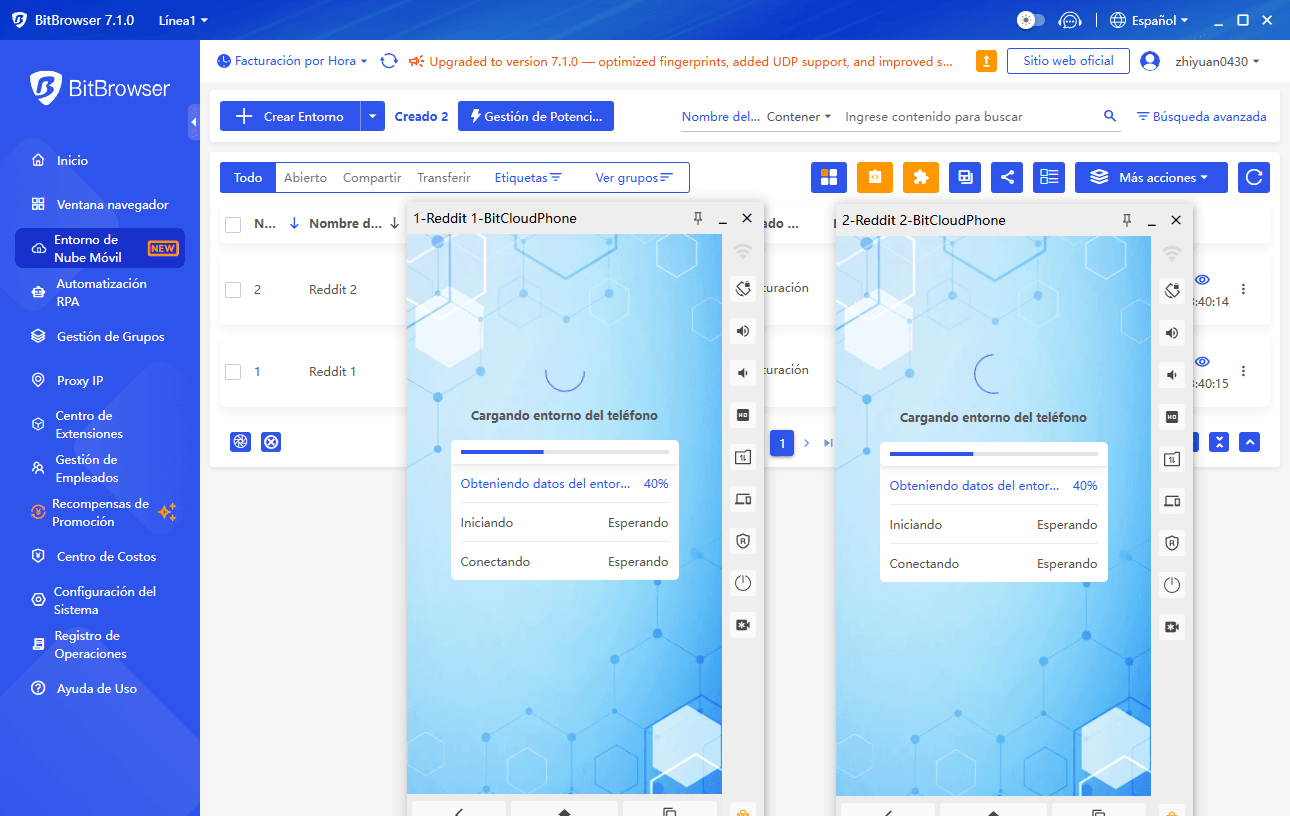This screenshot has width=1290, height=816.
Task: Expand the Ver grupos filter
Action: (x=634, y=177)
